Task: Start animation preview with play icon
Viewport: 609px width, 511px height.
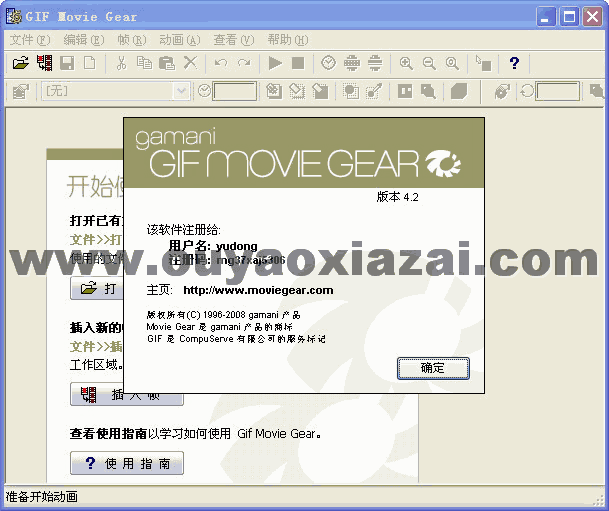Action: (x=275, y=63)
